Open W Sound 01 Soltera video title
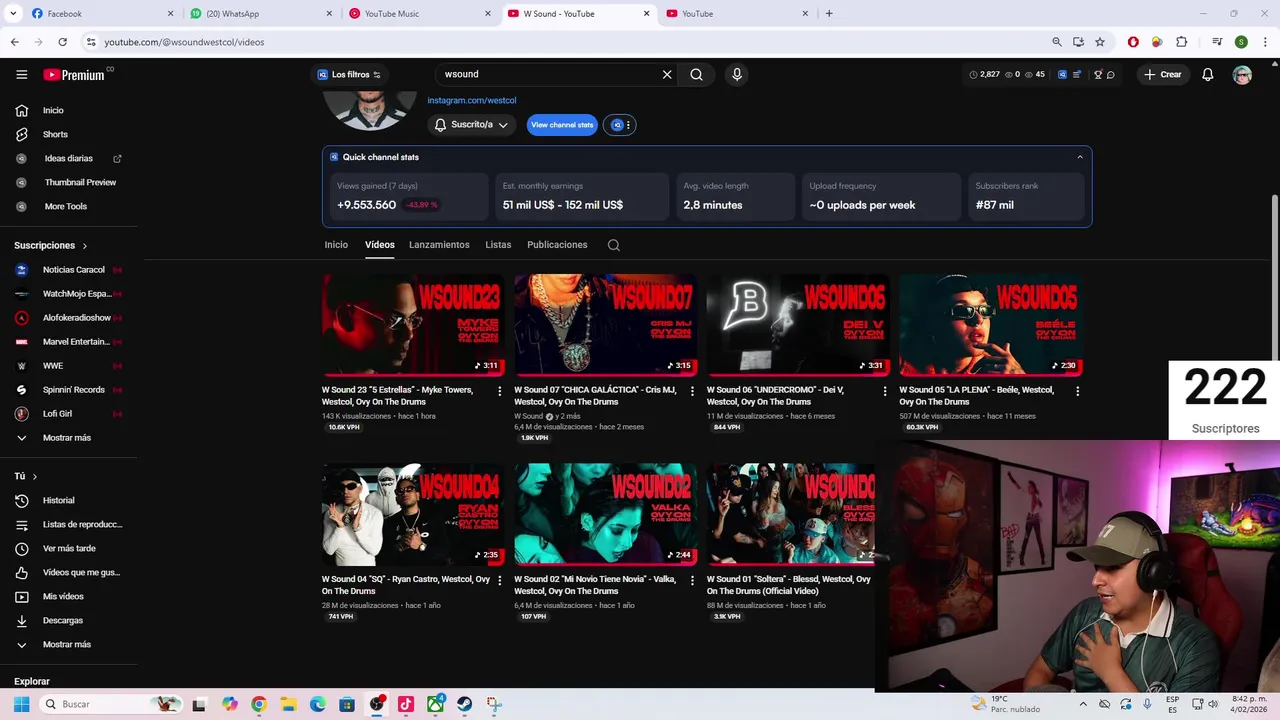The width and height of the screenshot is (1280, 720). click(x=789, y=585)
